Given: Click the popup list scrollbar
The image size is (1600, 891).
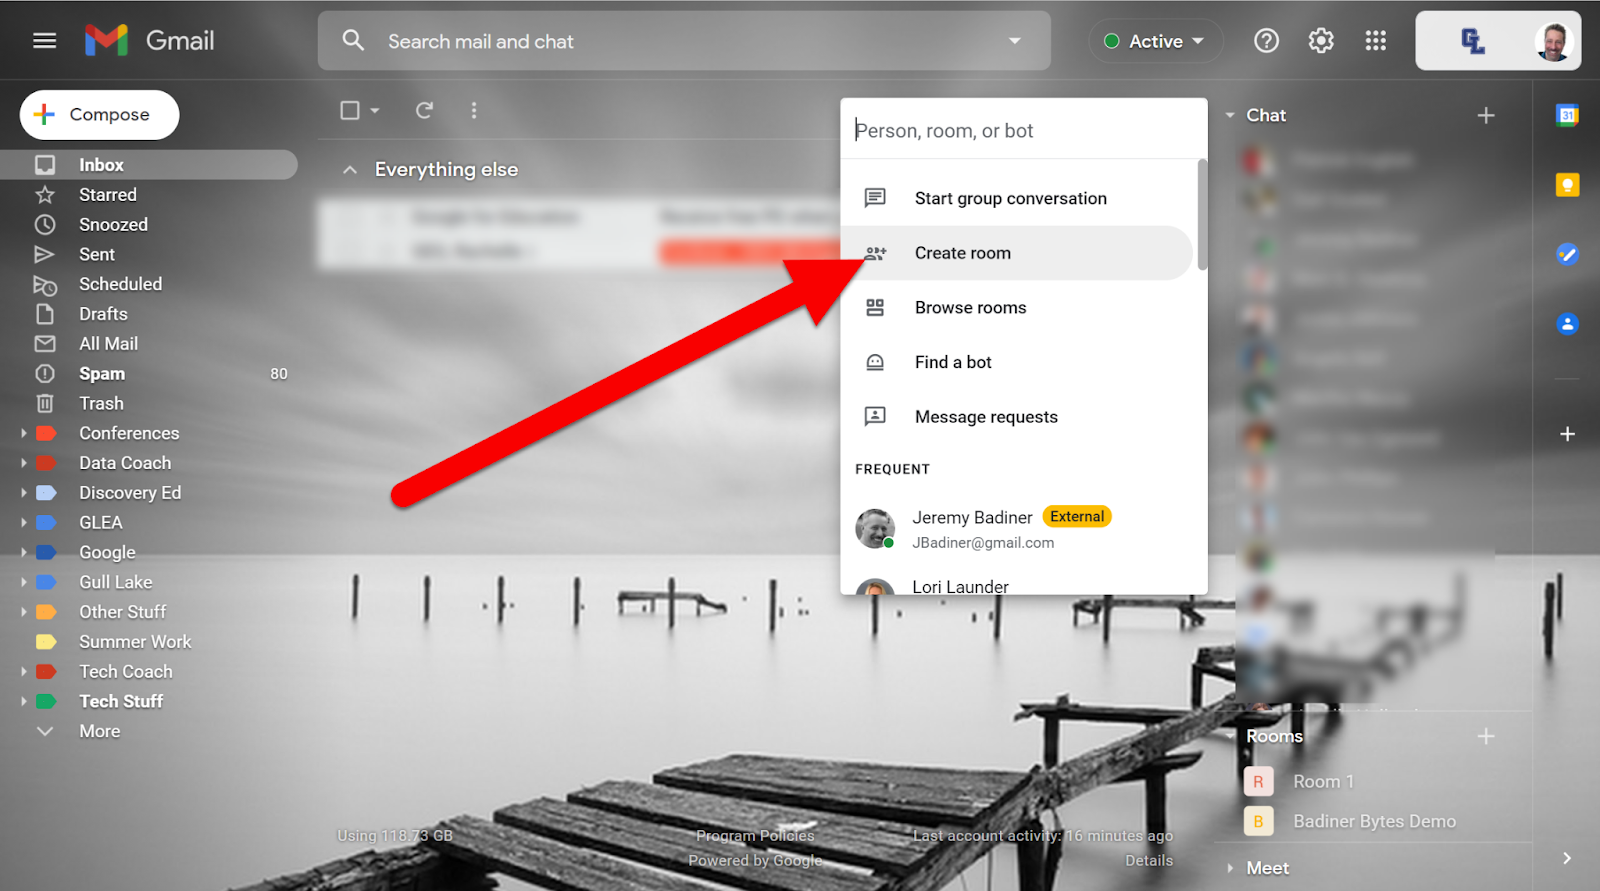Looking at the screenshot, I should [1202, 214].
